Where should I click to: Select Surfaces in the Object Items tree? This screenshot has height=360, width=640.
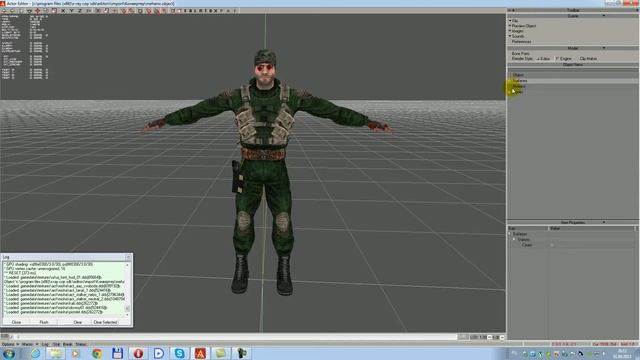[520, 81]
